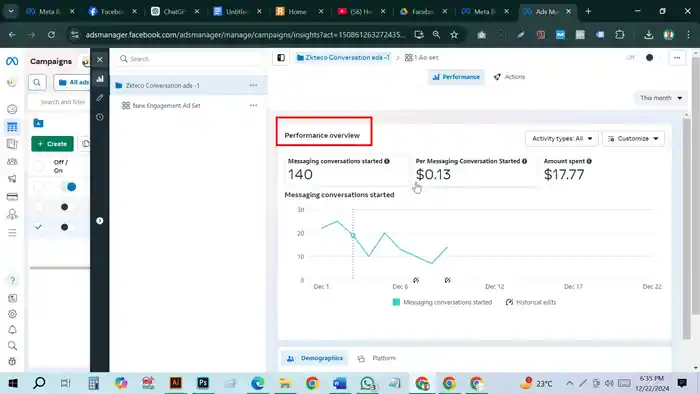The image size is (700, 394).
Task: Open the browser tab list dropdown
Action: (11, 11)
